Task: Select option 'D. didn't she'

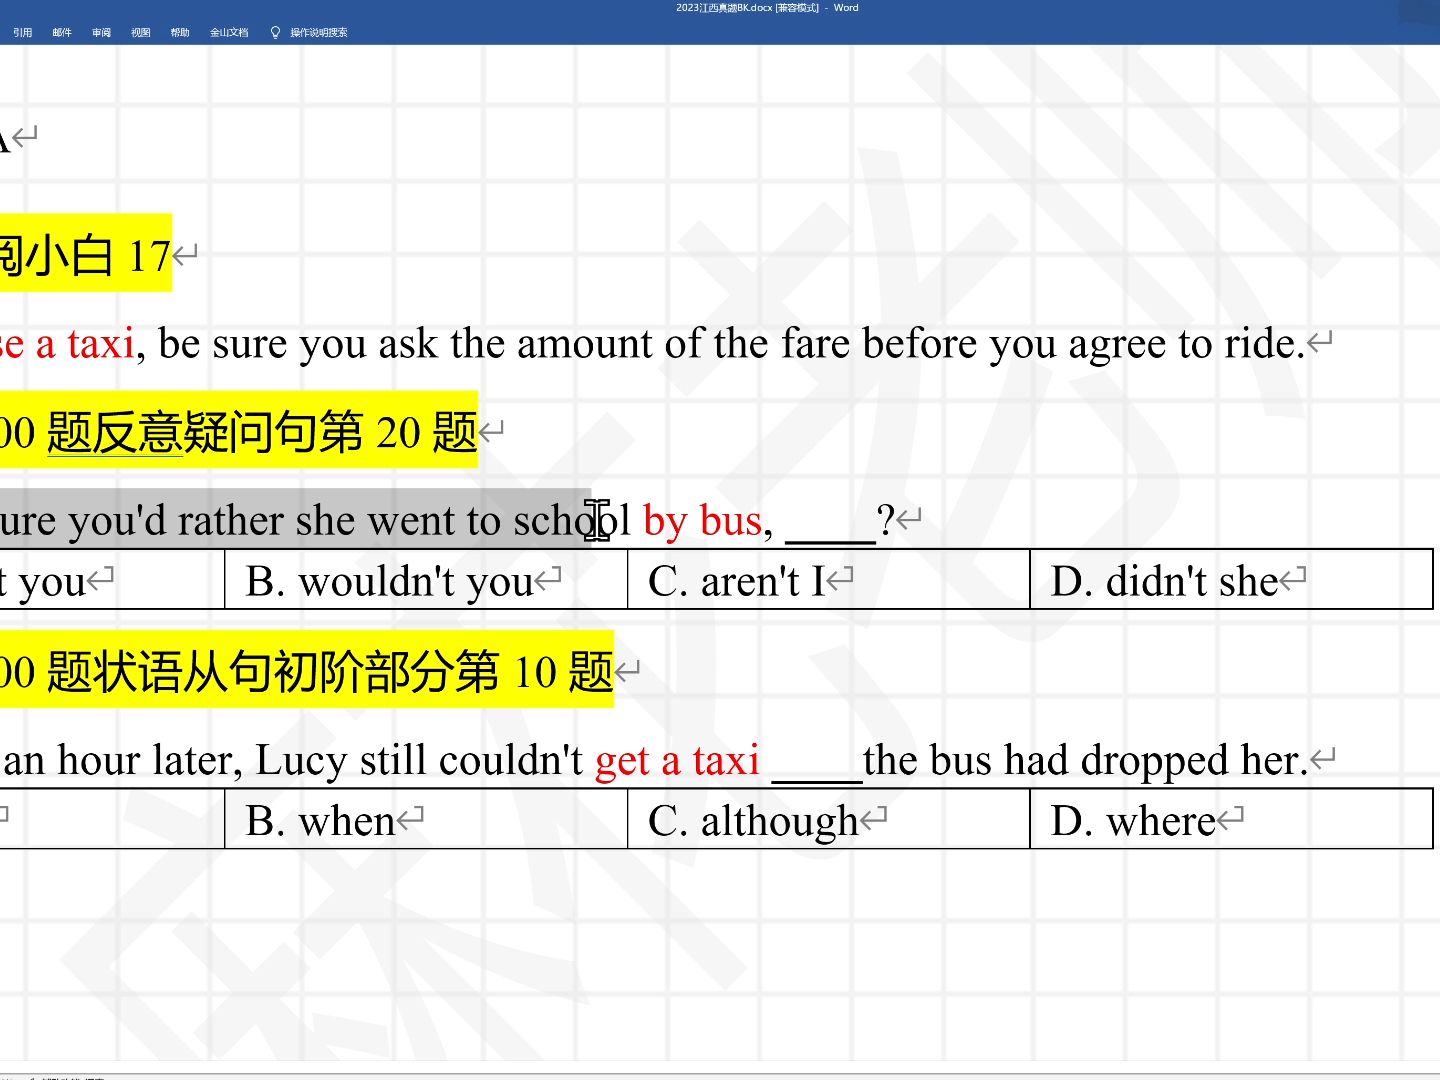Action: [x=1165, y=581]
